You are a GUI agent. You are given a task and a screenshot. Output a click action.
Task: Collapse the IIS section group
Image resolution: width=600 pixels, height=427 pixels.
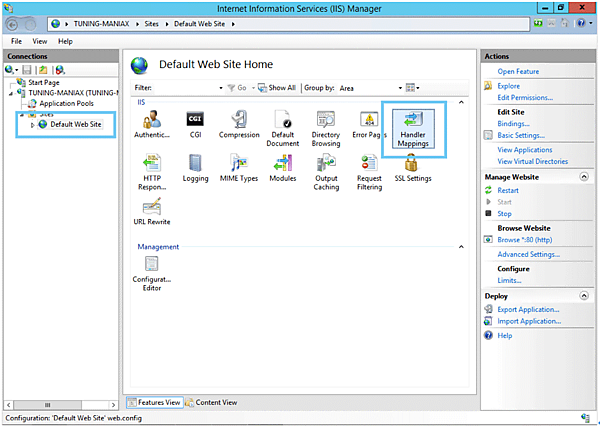460,103
